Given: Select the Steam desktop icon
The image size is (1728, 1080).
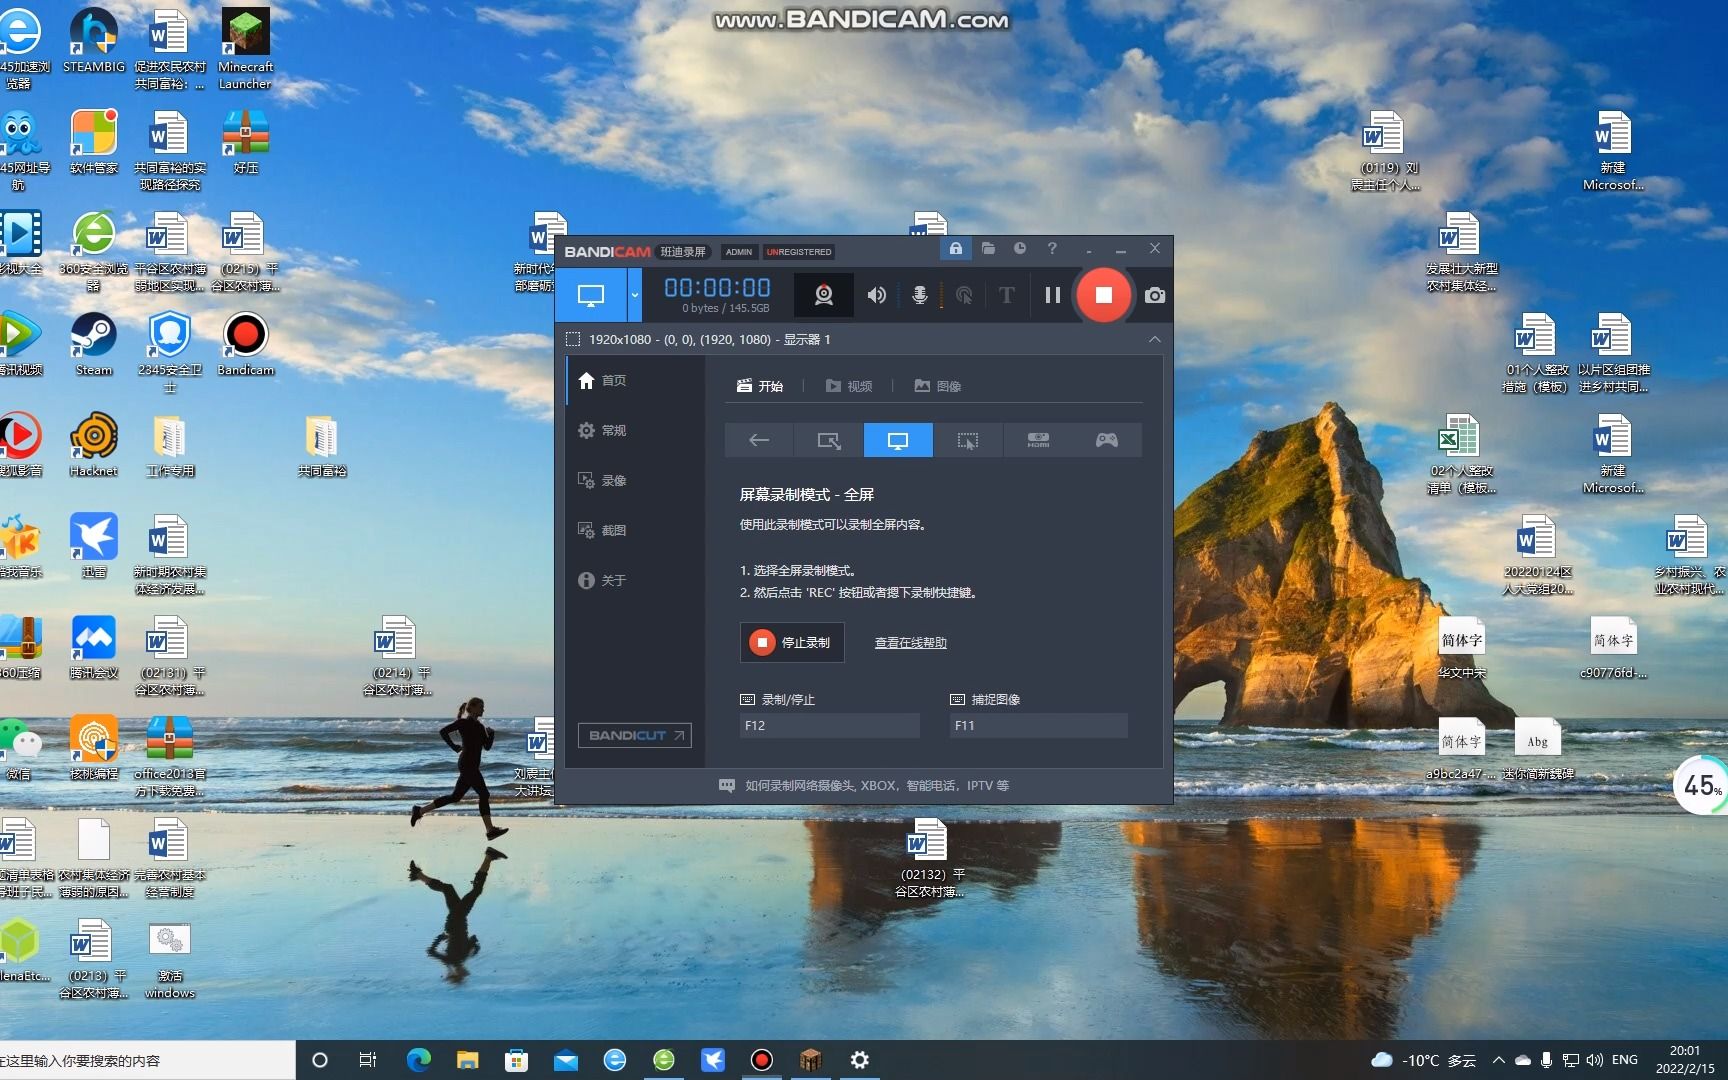Looking at the screenshot, I should 94,344.
